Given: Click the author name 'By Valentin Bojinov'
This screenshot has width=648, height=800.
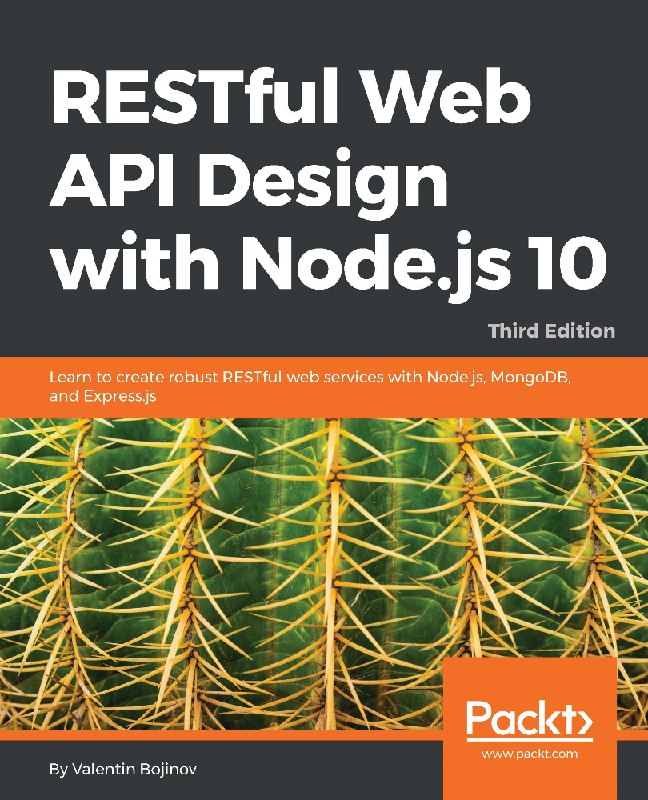Looking at the screenshot, I should 122,769.
